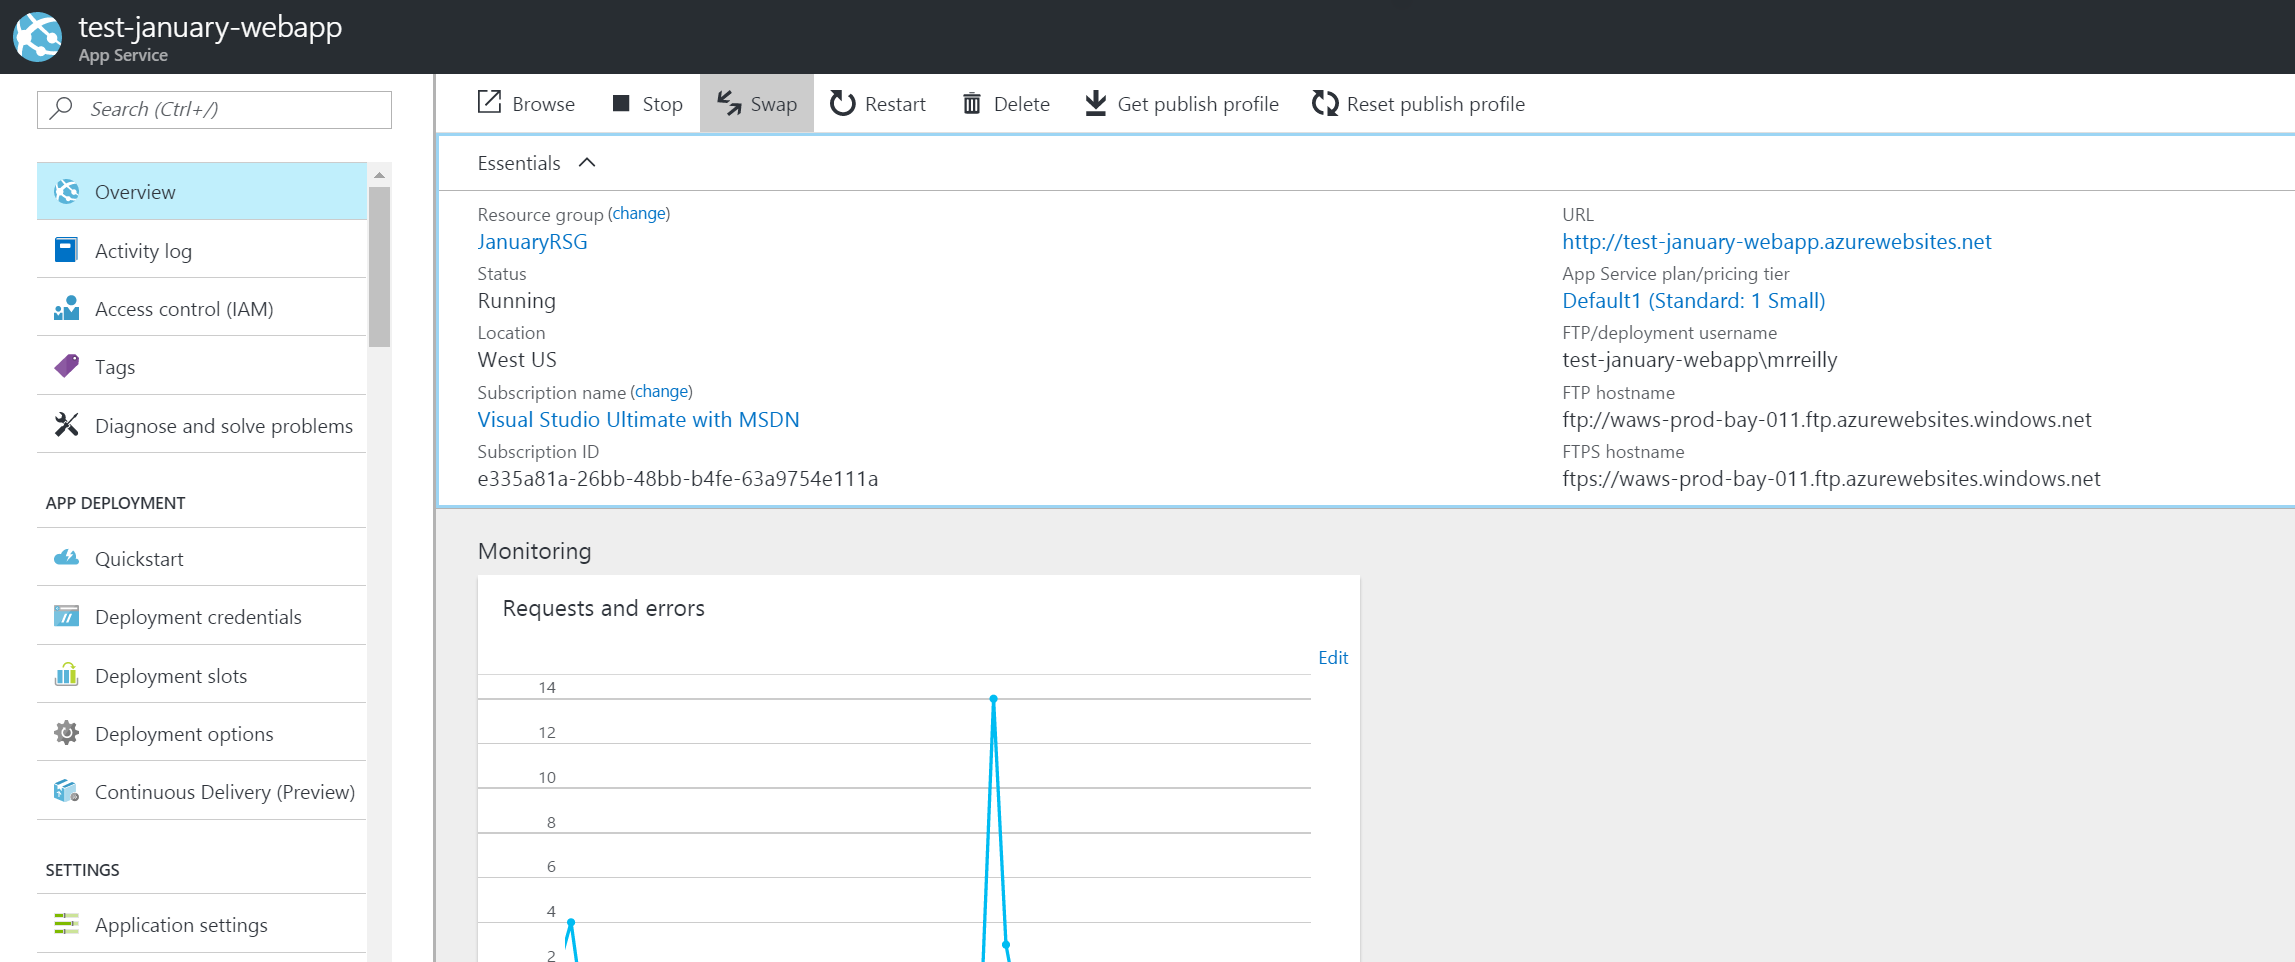Click the Search (Ctrl+/) input field
The height and width of the screenshot is (962, 2295).
point(214,109)
